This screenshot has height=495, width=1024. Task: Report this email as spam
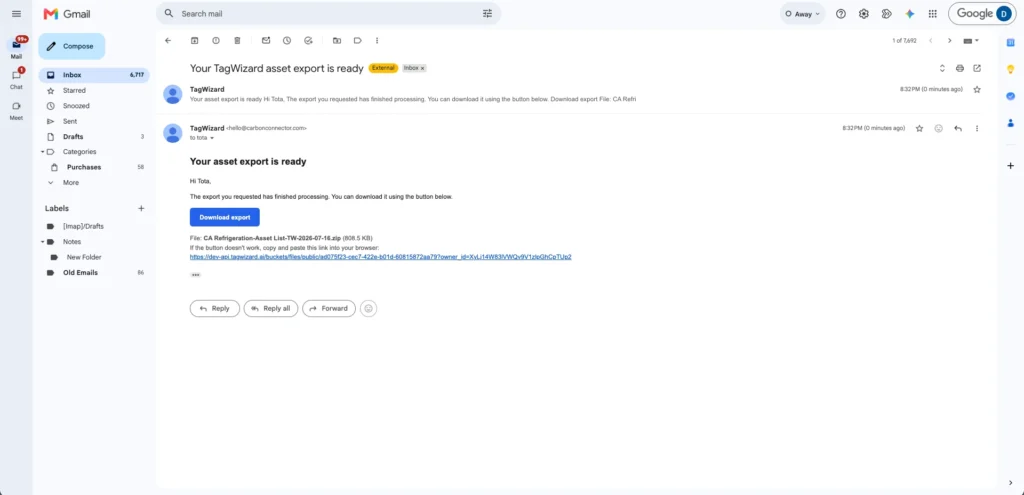[216, 40]
